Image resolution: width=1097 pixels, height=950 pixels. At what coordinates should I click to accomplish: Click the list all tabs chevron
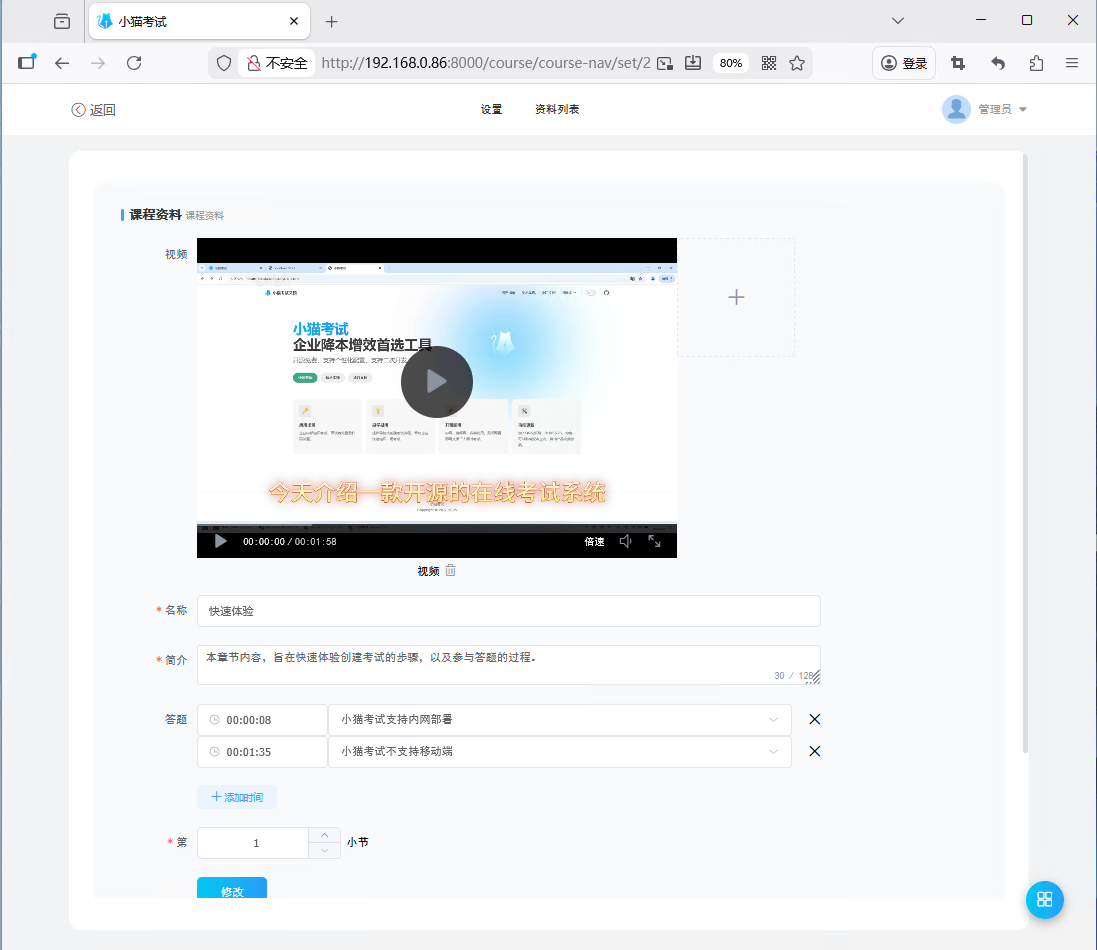pyautogui.click(x=898, y=20)
